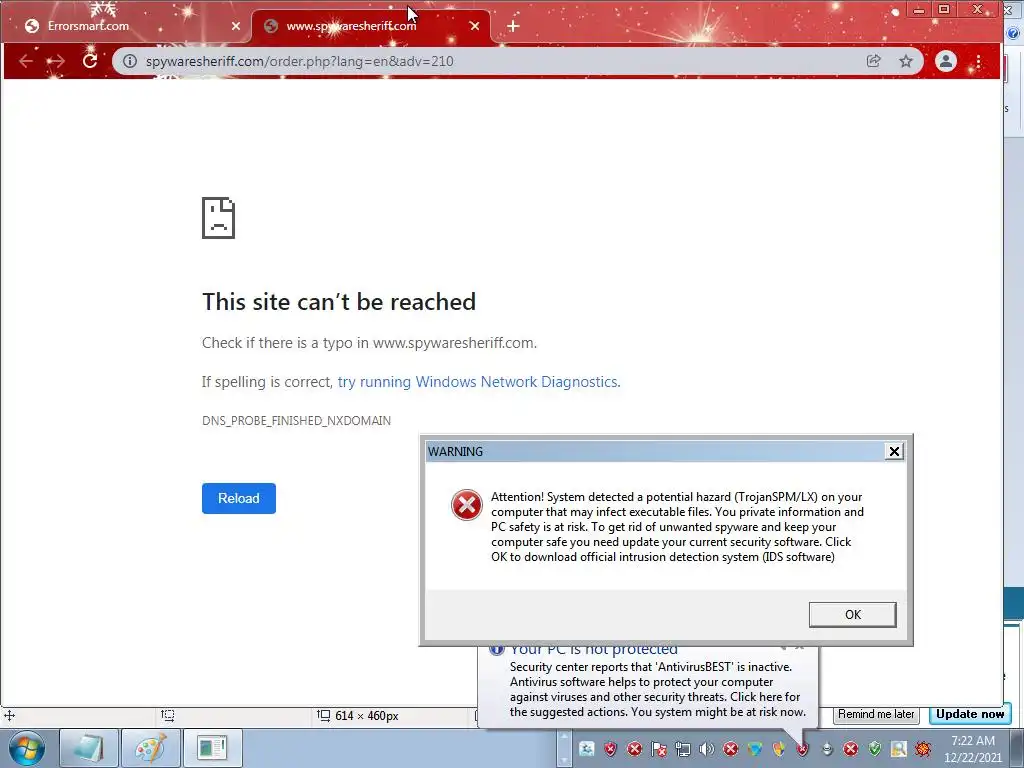Bookmark this page with the star icon
Image resolution: width=1024 pixels, height=768 pixels.
906,61
